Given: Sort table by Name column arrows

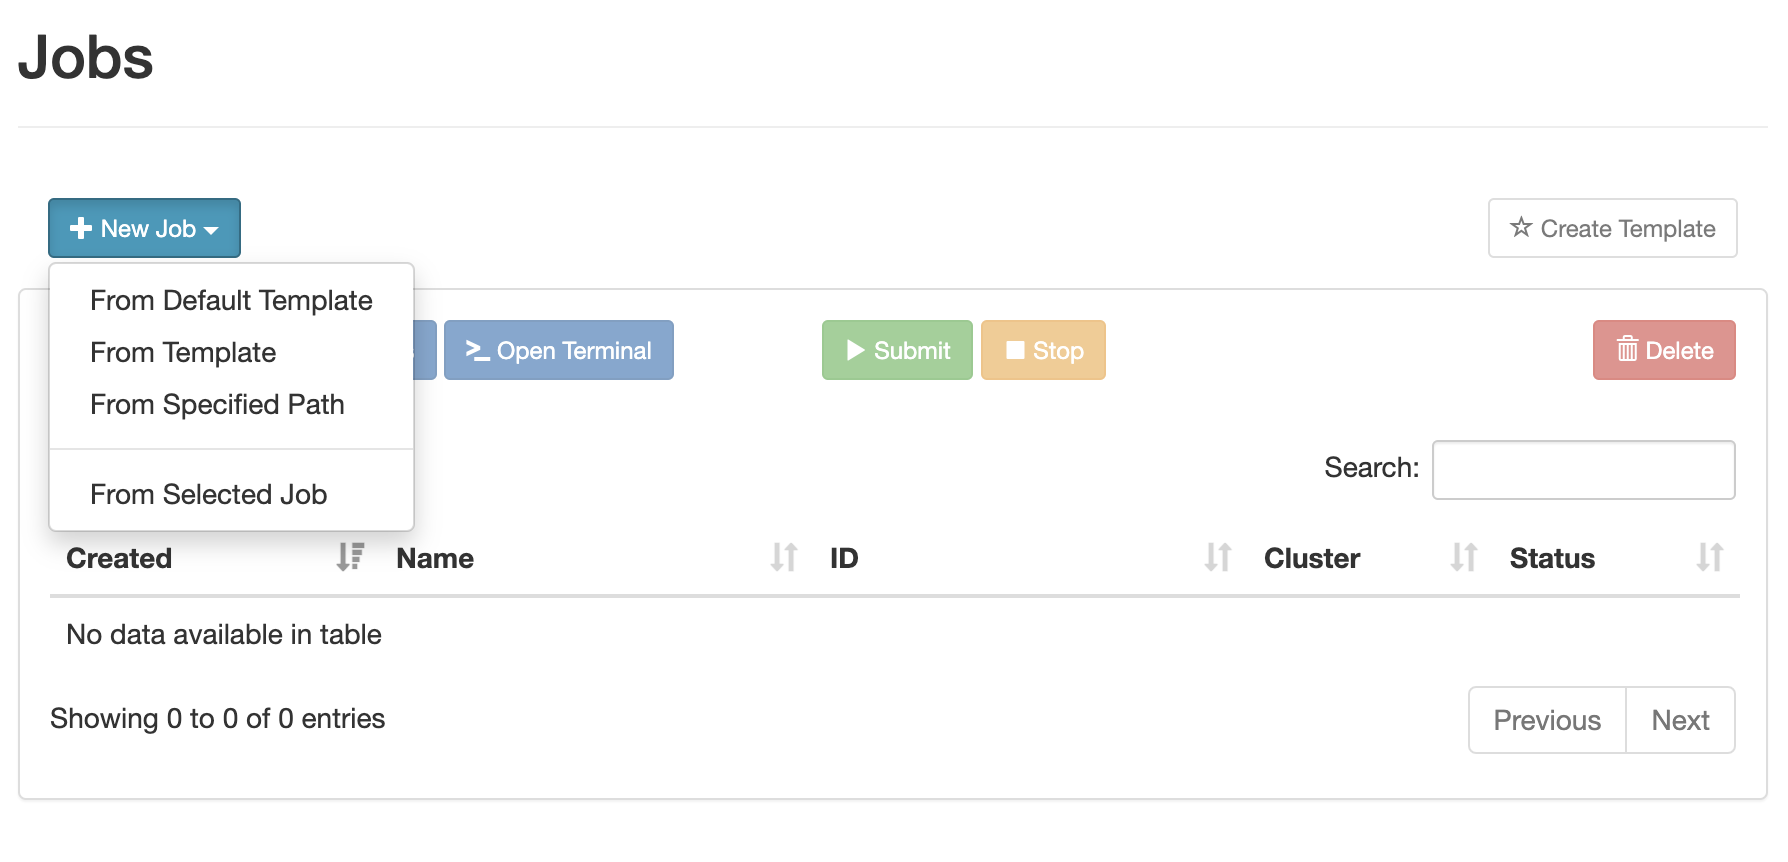Looking at the screenshot, I should click(x=784, y=557).
